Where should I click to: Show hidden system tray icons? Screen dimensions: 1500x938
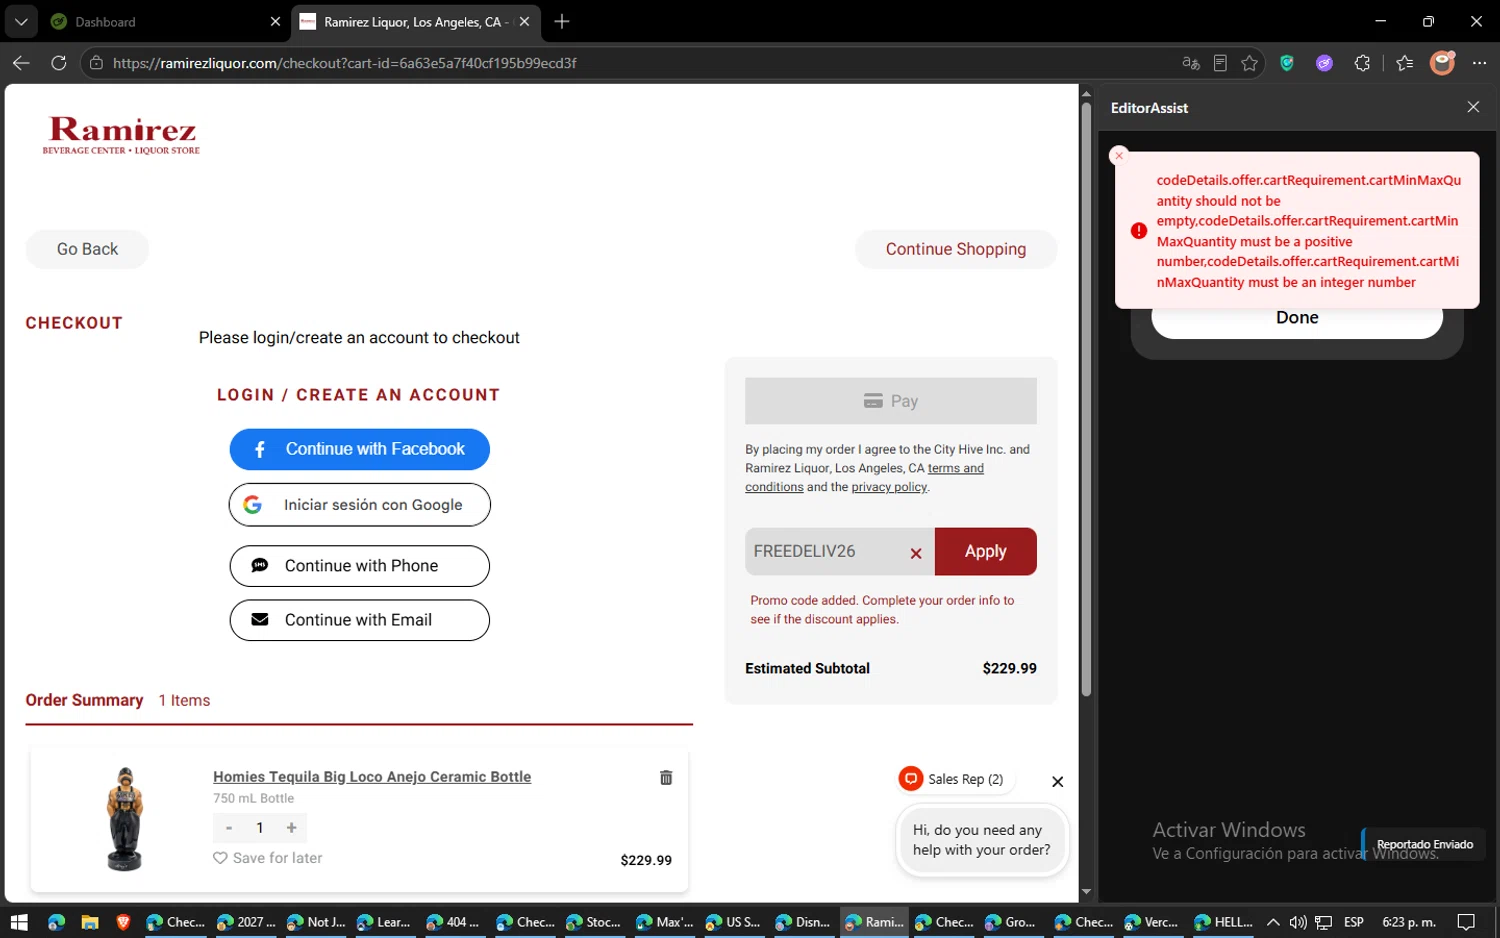[x=1272, y=922]
